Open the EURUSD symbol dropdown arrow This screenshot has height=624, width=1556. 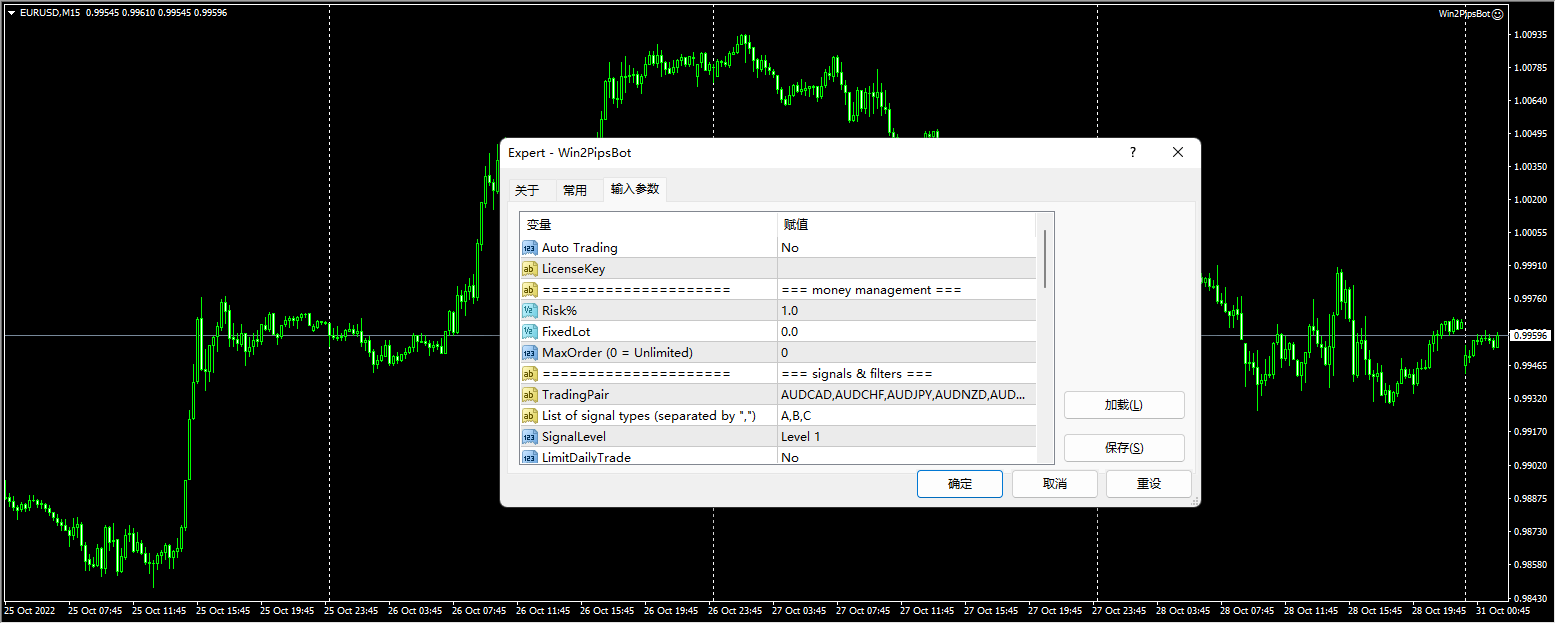[x=11, y=13]
